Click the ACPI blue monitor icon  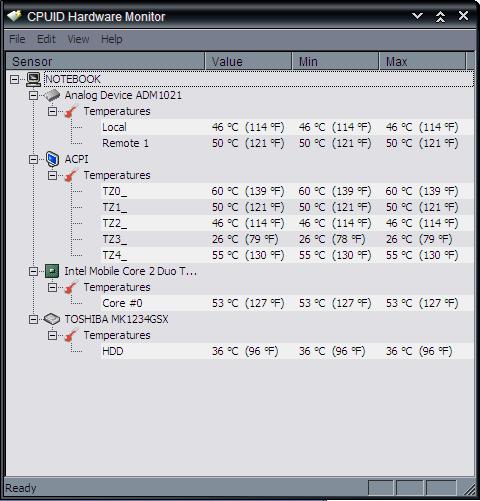coord(52,159)
